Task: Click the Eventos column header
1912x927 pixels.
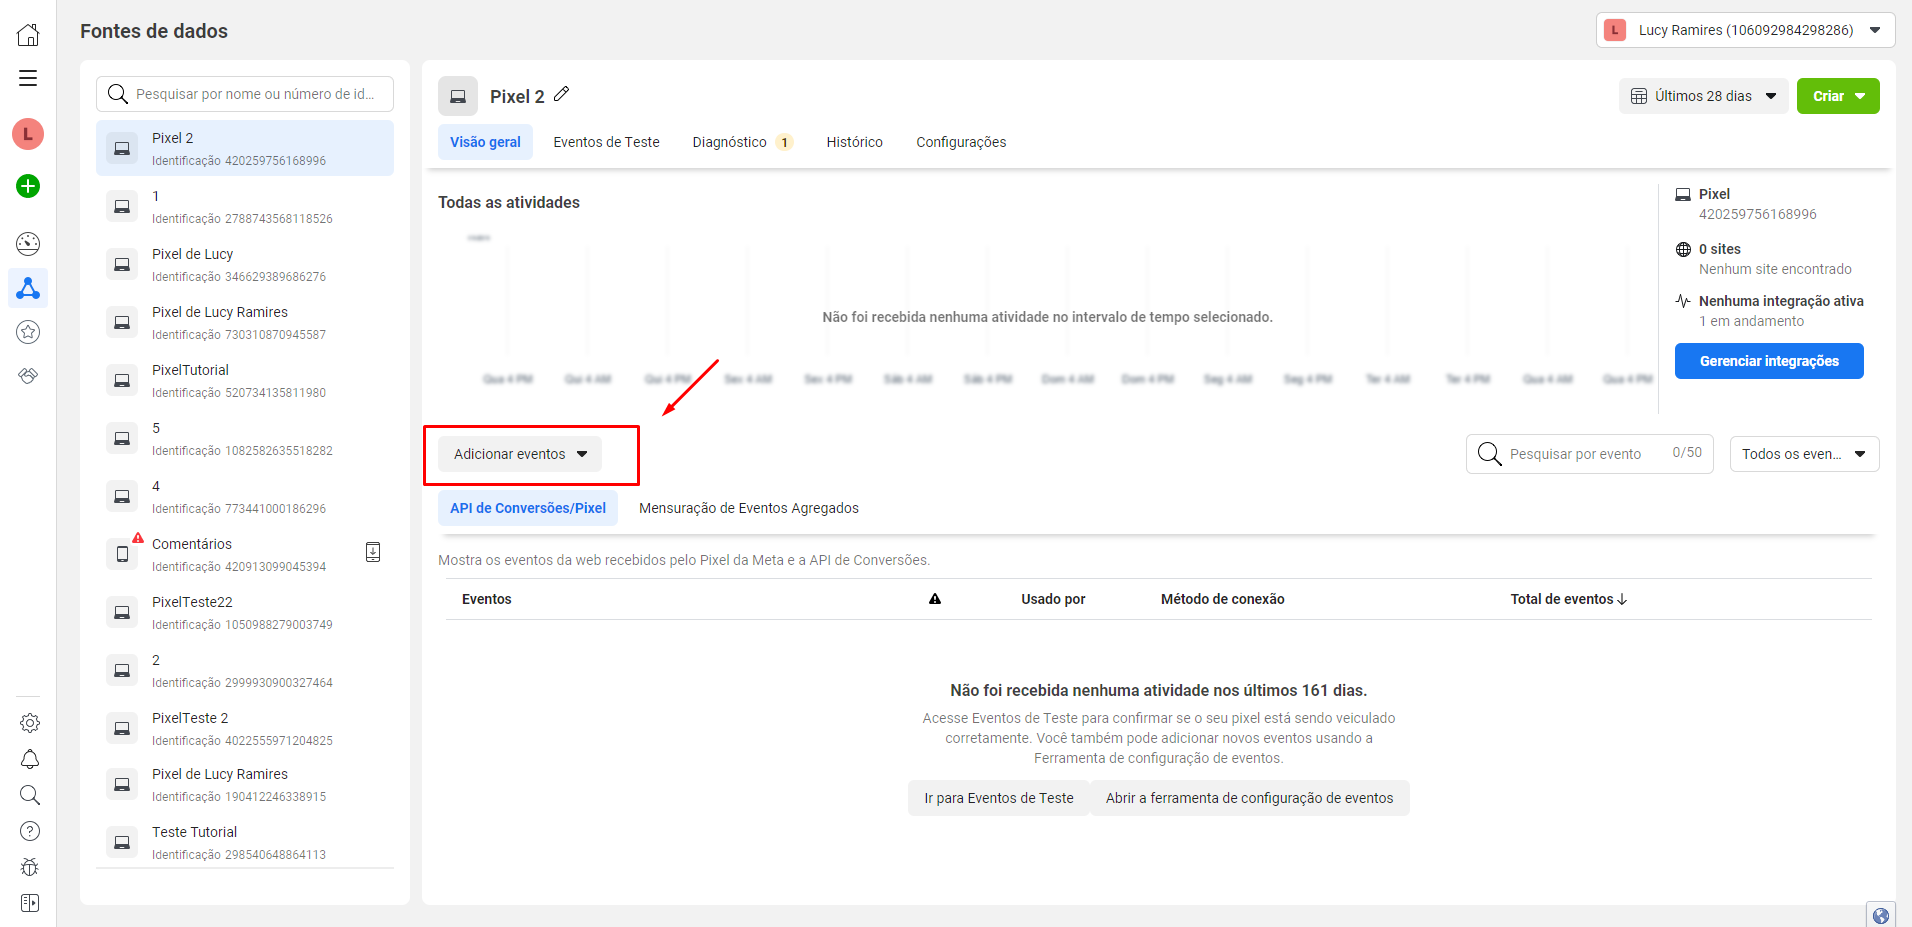Action: tap(487, 599)
